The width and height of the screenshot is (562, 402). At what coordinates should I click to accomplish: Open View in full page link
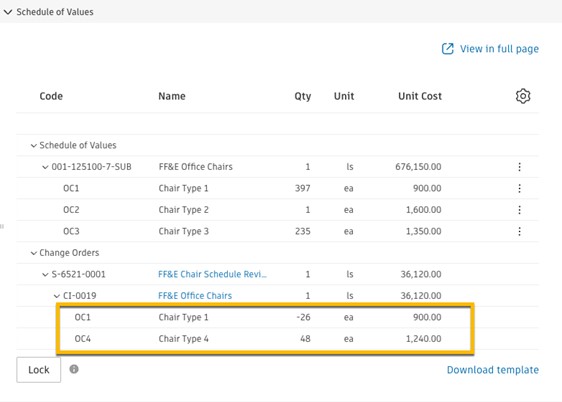pyautogui.click(x=499, y=49)
